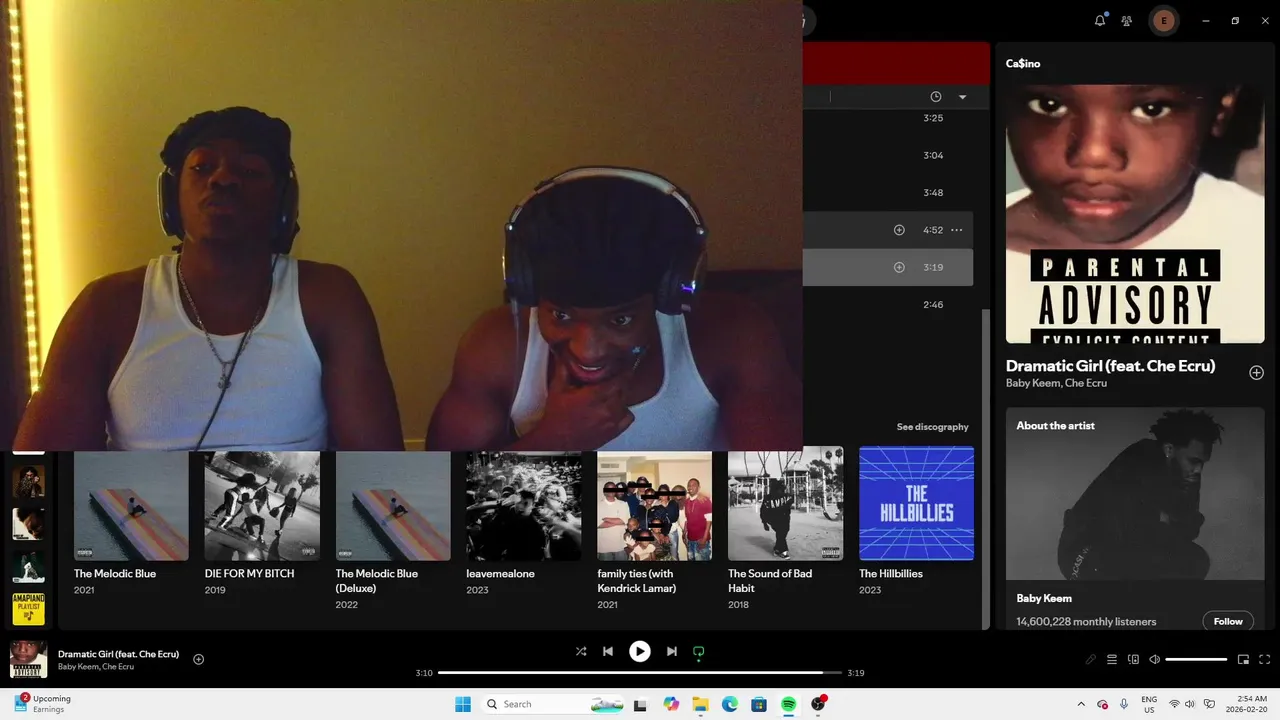1280x720 pixels.
Task: Open the Amapiano Playlist sidebar thumbnail
Action: tap(28, 609)
